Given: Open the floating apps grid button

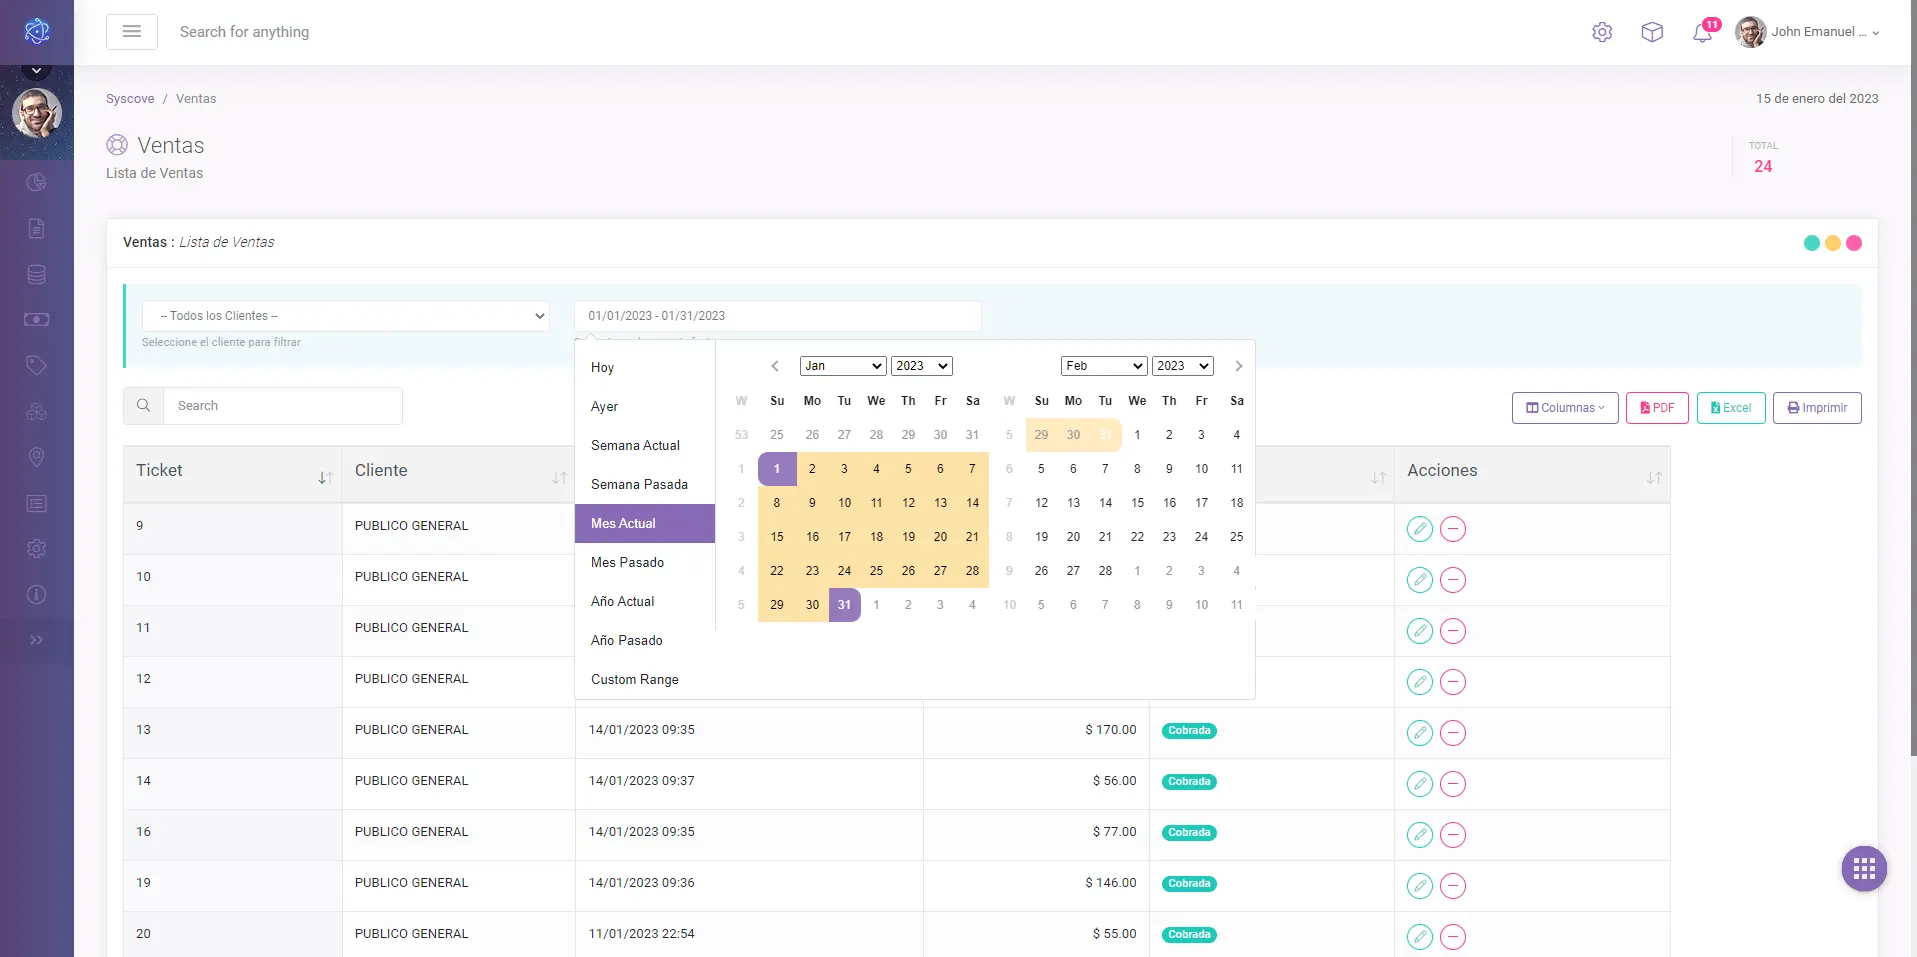Looking at the screenshot, I should pyautogui.click(x=1864, y=869).
